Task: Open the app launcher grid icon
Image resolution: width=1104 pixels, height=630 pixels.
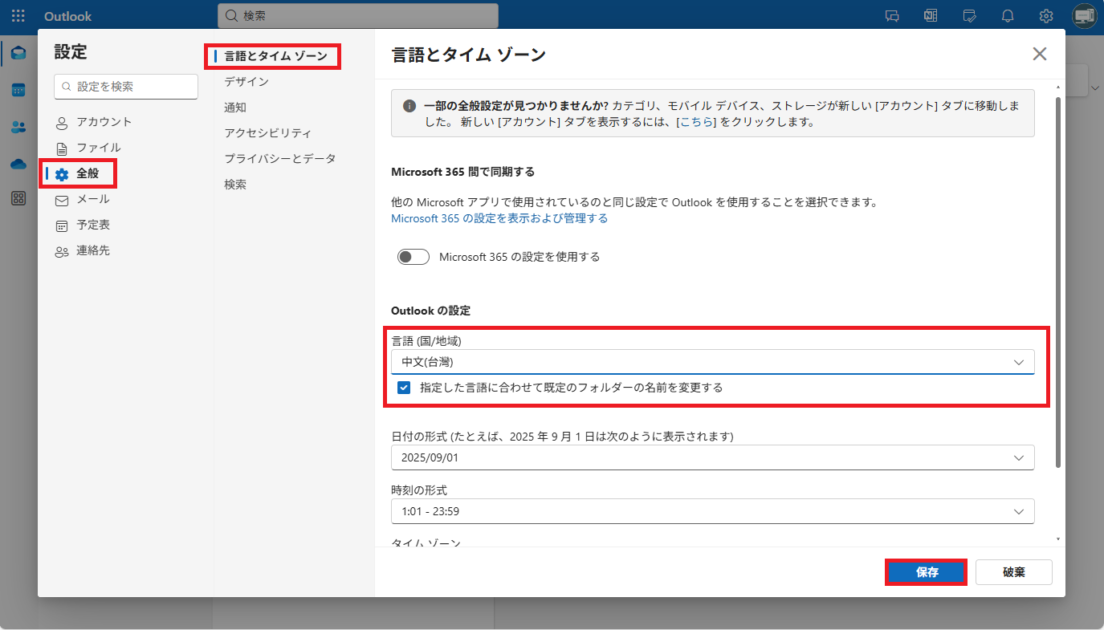Action: (18, 15)
